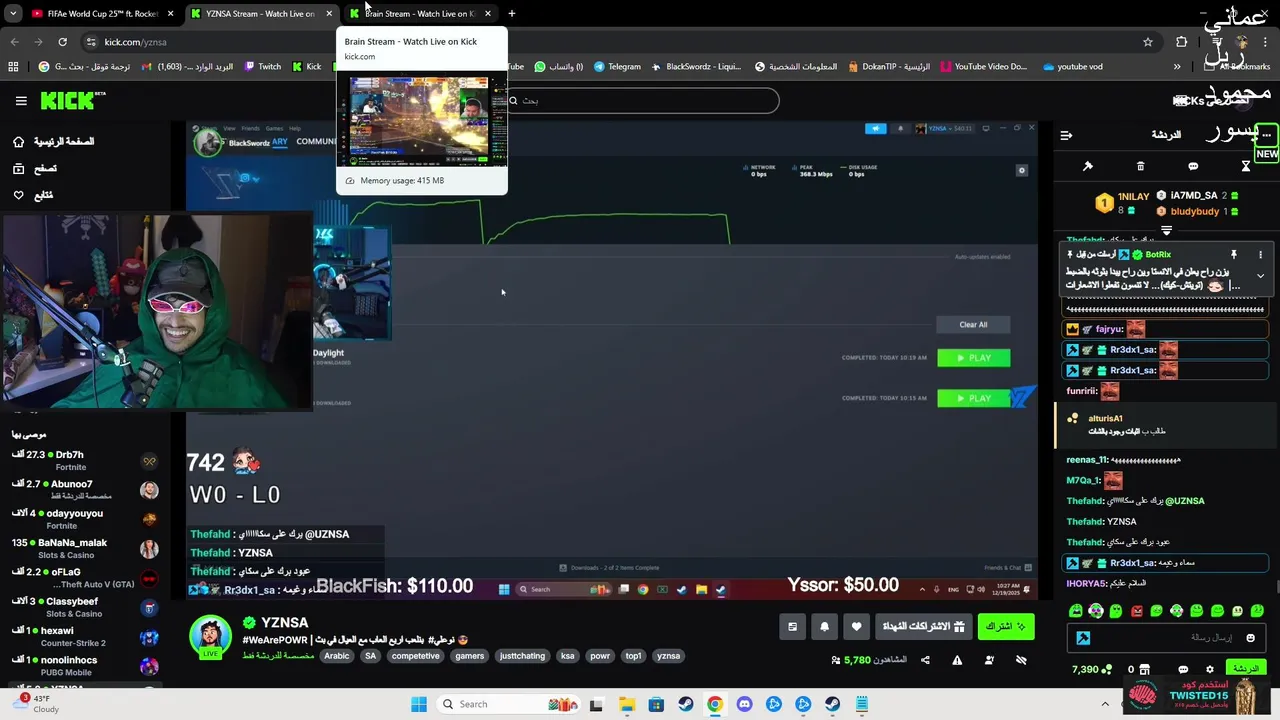Image resolution: width=1280 pixels, height=720 pixels.
Task: Show hidden system tray icons chevron
Action: coord(1105,704)
